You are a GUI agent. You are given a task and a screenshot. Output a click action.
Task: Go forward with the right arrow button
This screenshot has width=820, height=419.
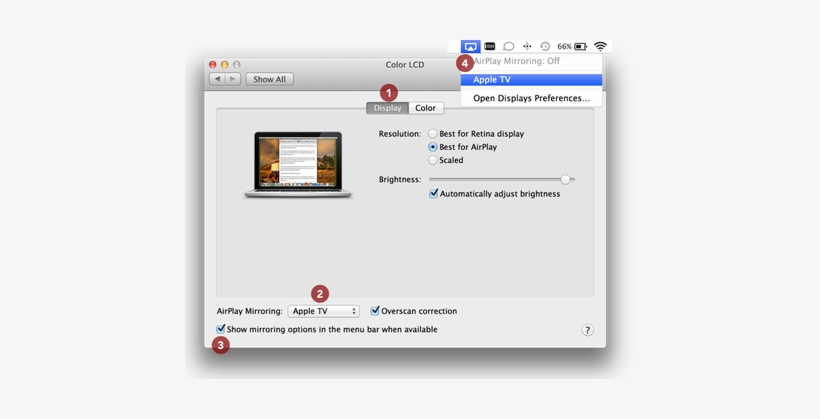click(233, 79)
